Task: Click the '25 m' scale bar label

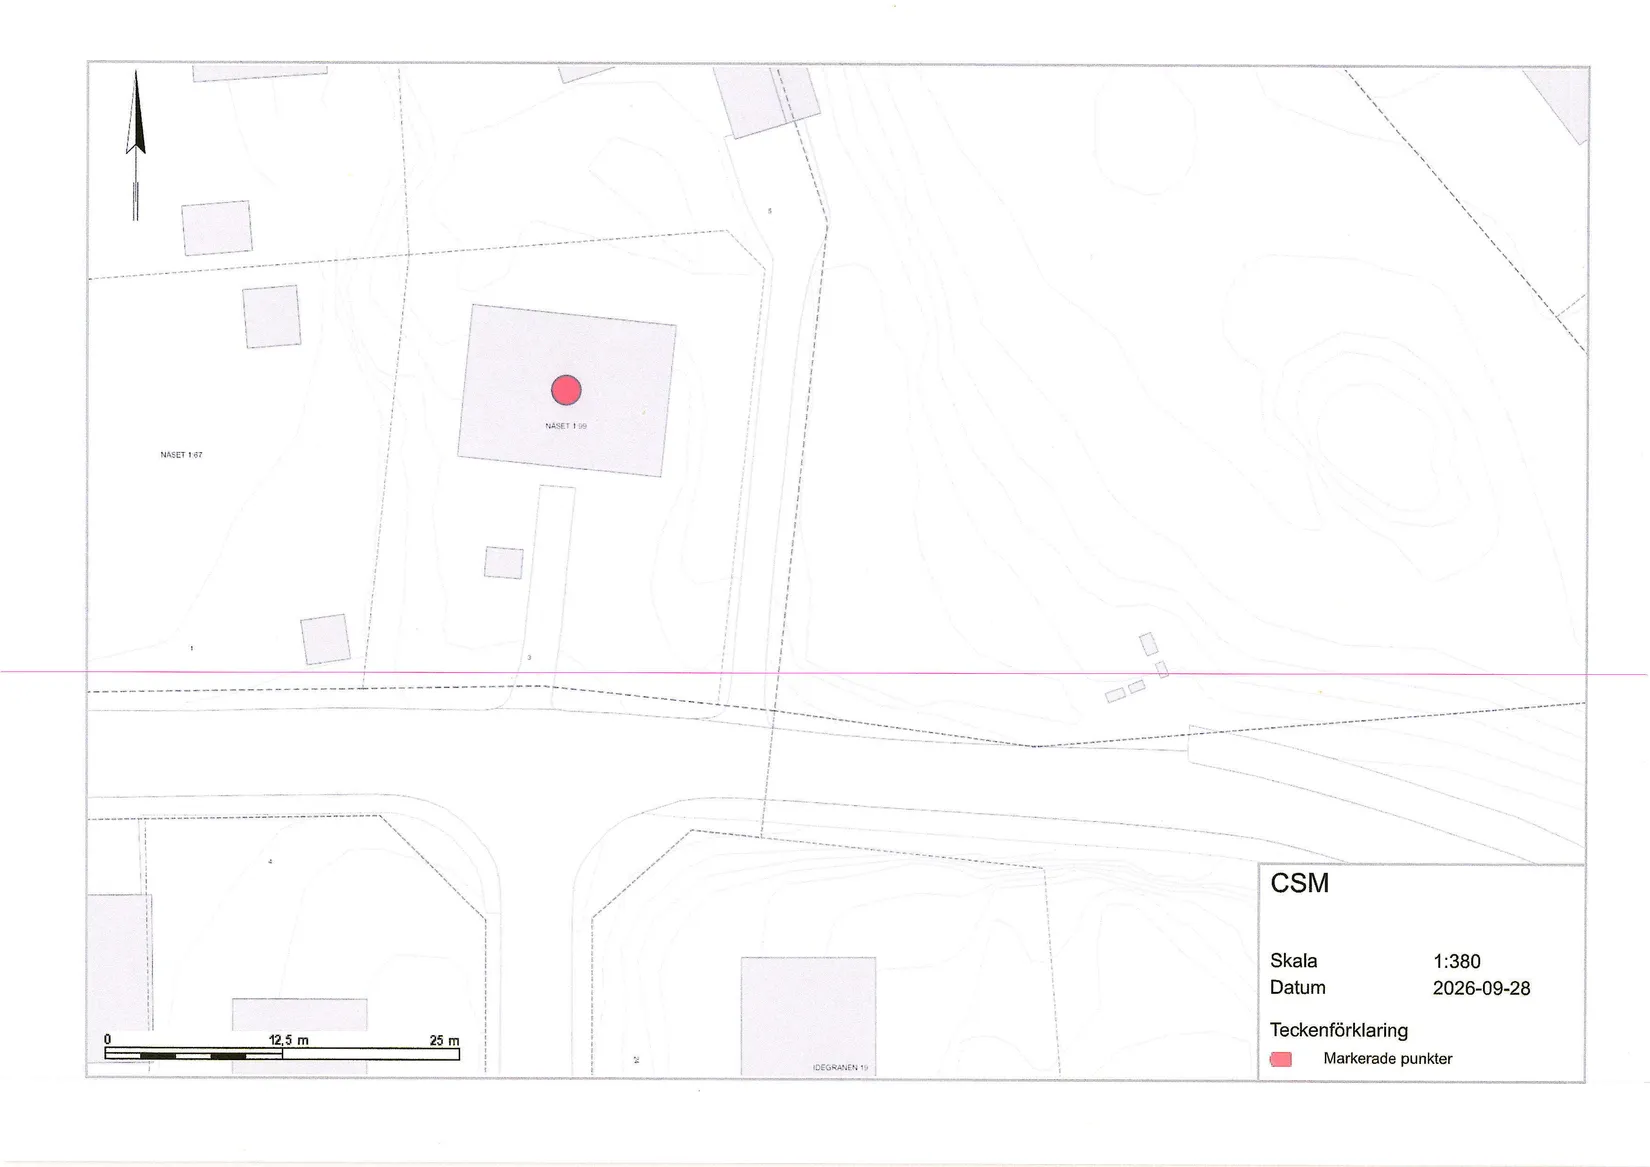Action: tap(445, 1041)
